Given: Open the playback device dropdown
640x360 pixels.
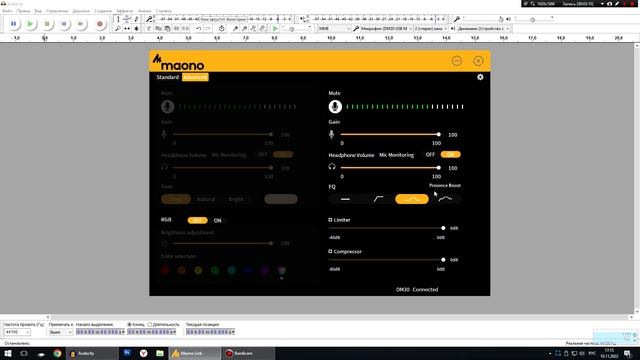Looking at the screenshot, I should point(484,29).
